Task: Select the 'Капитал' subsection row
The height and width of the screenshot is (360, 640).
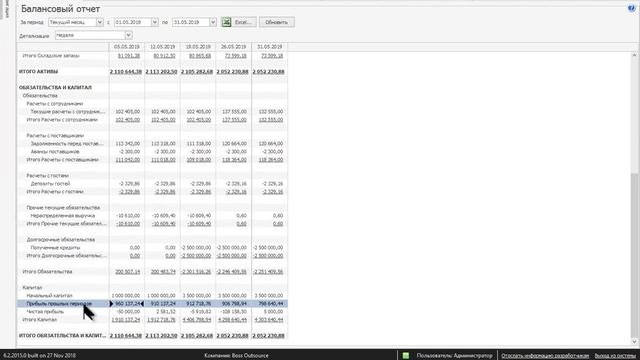Action: (x=32, y=288)
